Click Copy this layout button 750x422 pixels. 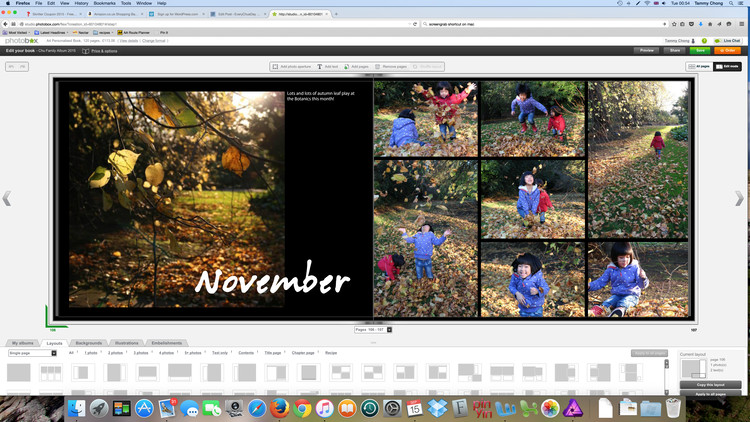click(x=710, y=385)
